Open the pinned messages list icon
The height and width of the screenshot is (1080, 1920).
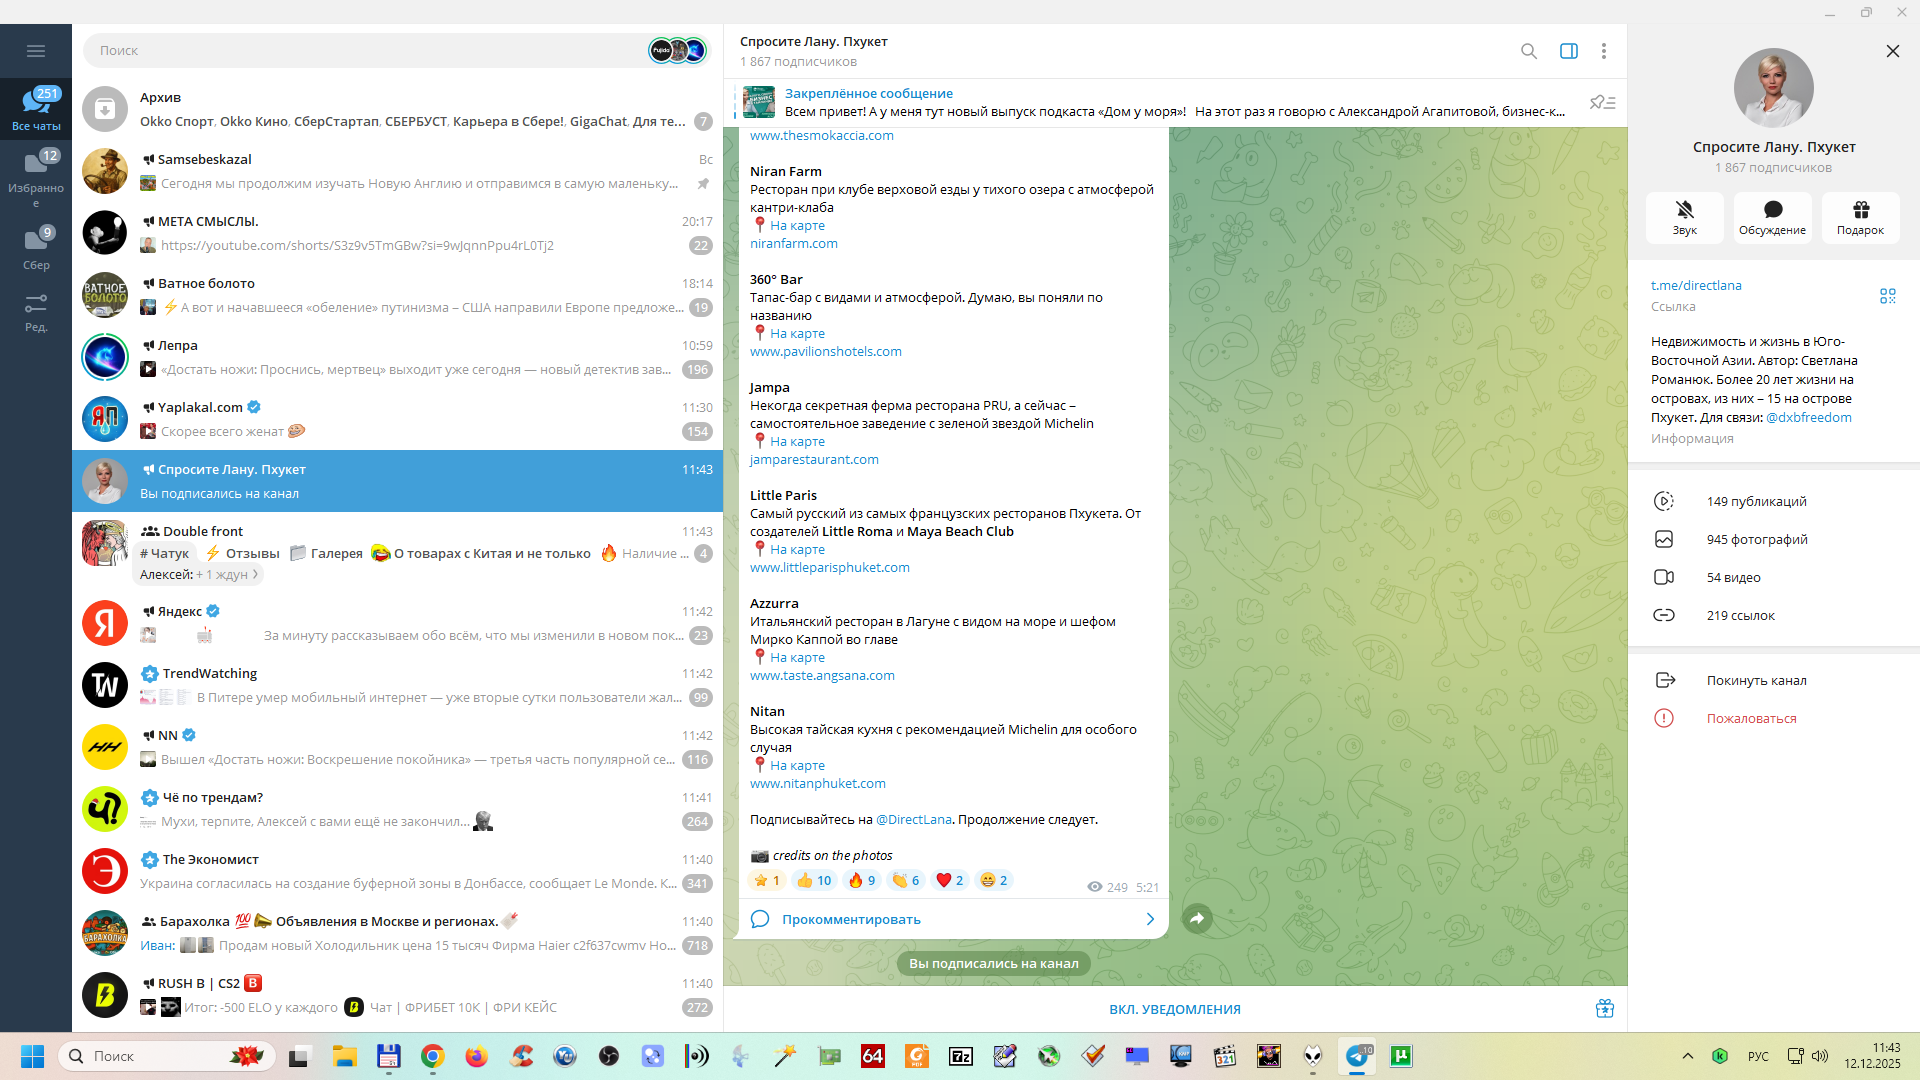1602,102
